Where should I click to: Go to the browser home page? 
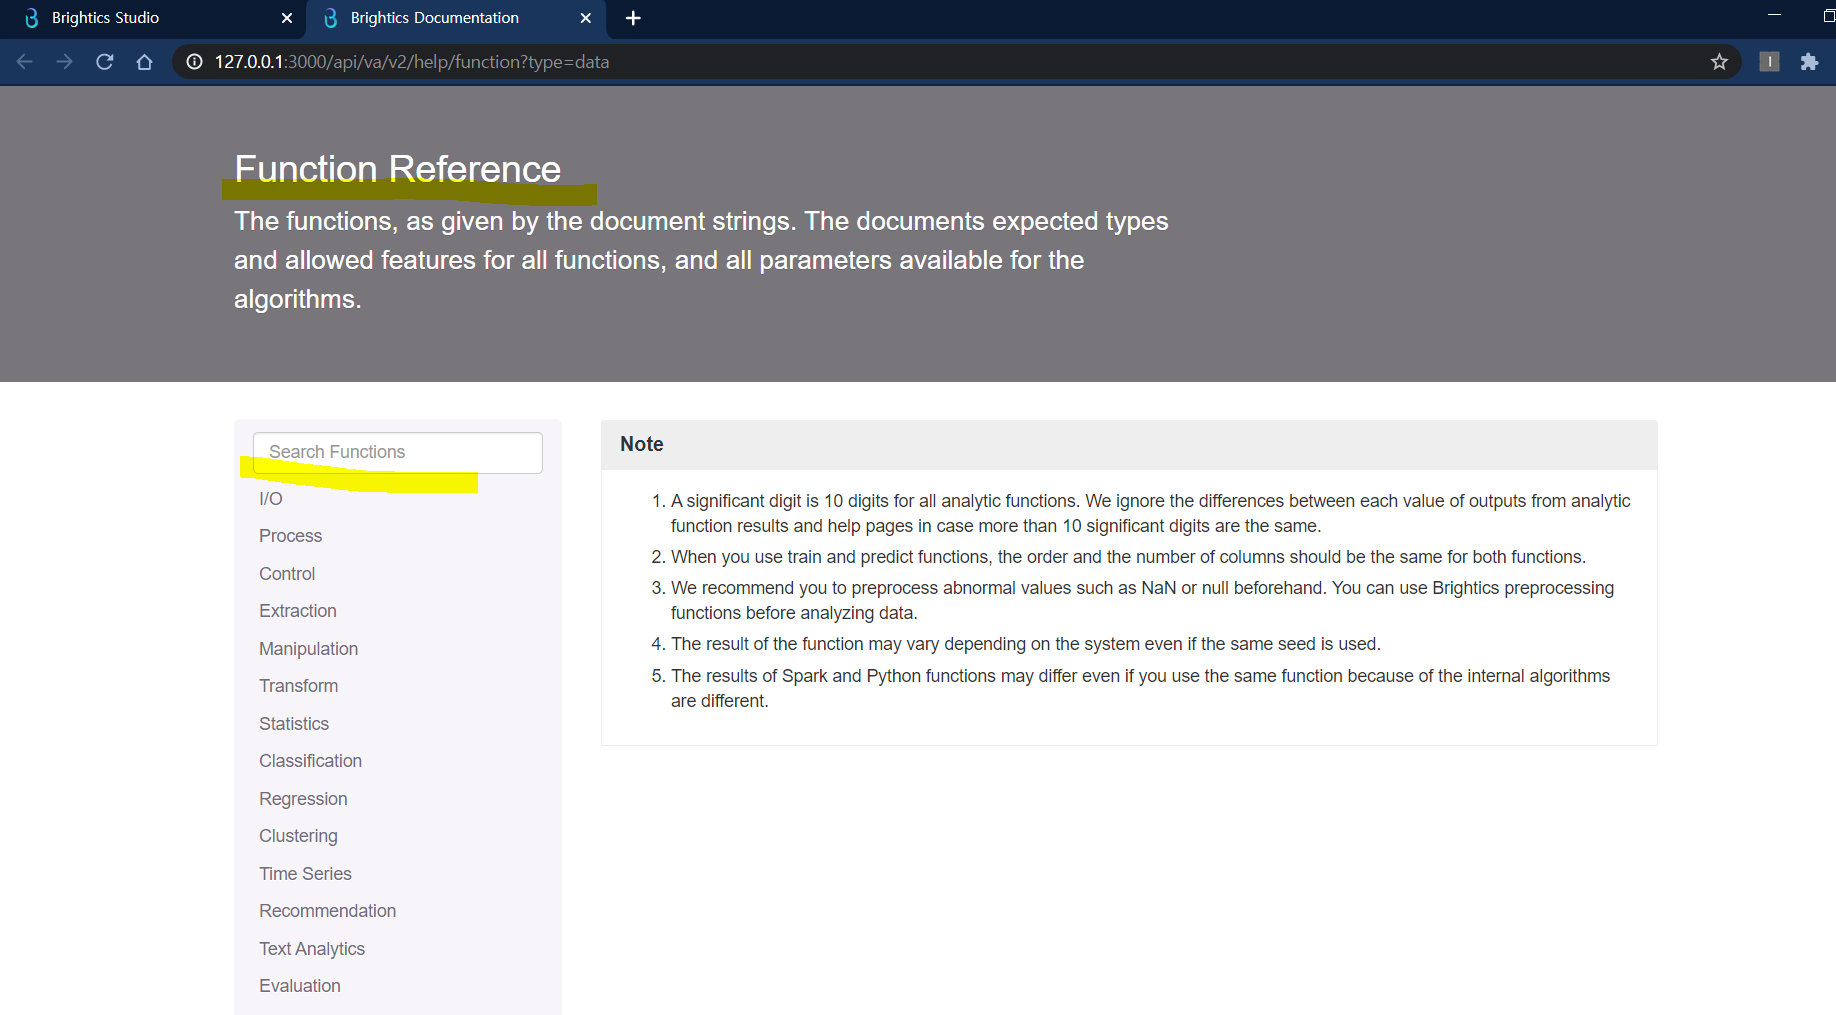(144, 62)
